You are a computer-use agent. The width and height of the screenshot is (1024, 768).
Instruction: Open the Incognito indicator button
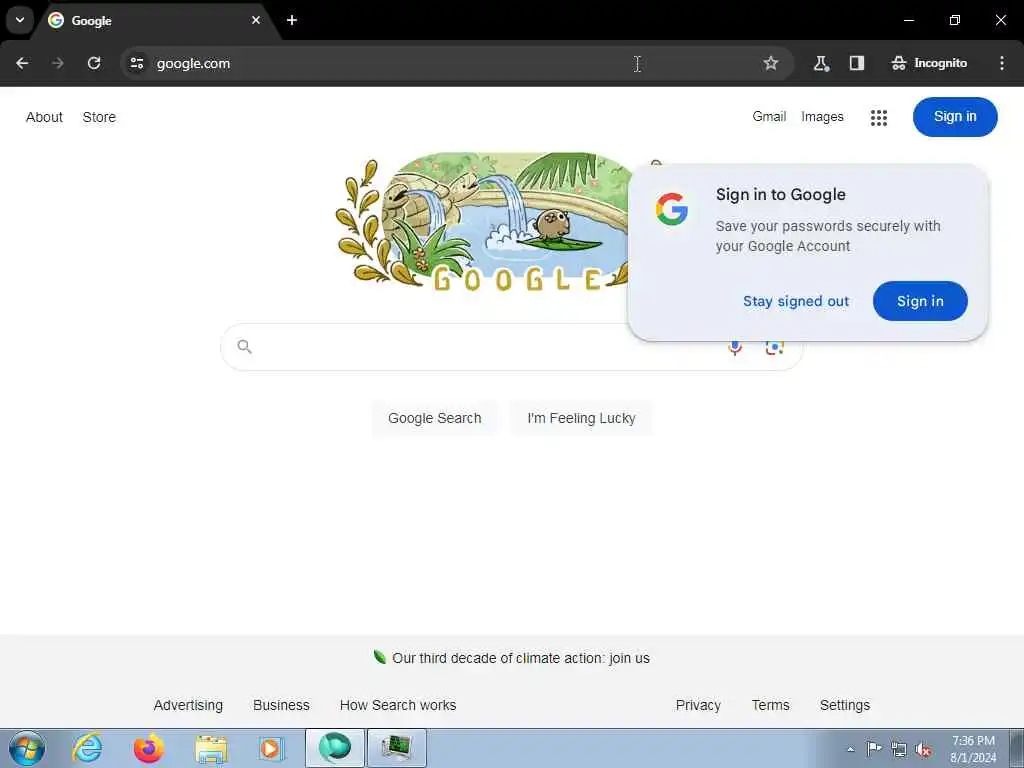pyautogui.click(x=929, y=63)
